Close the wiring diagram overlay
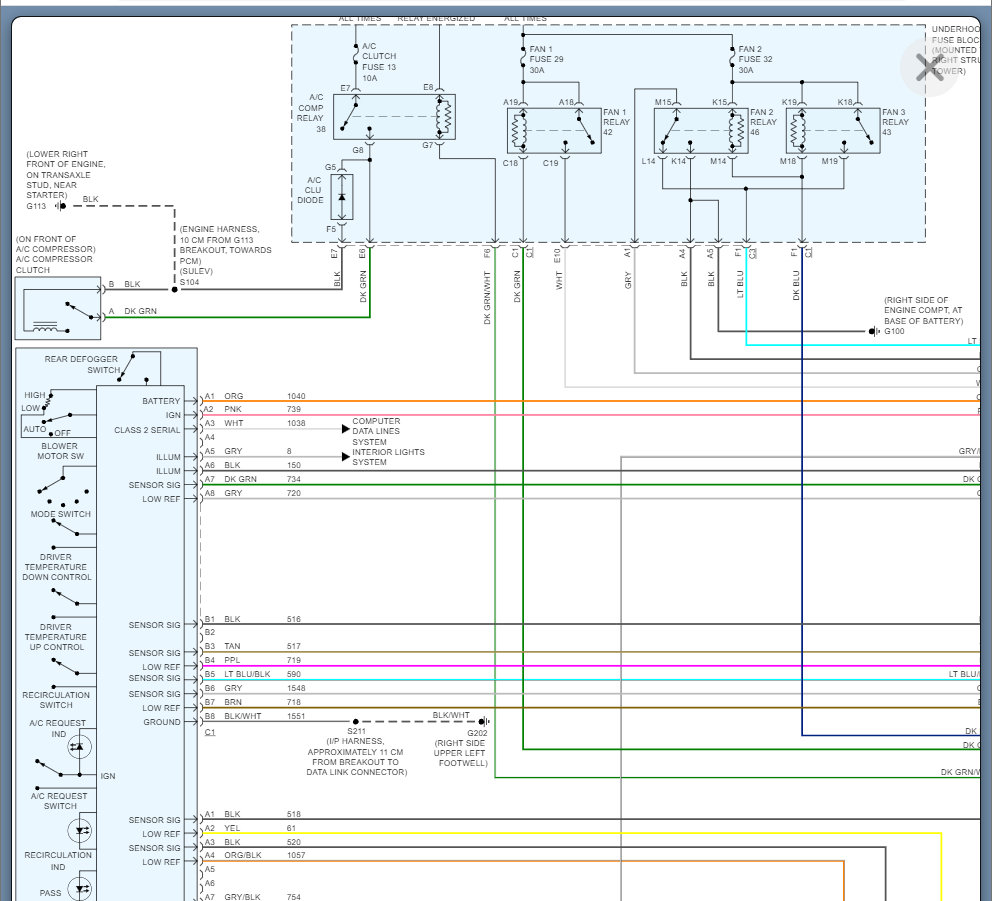The height and width of the screenshot is (901, 992). coord(929,68)
